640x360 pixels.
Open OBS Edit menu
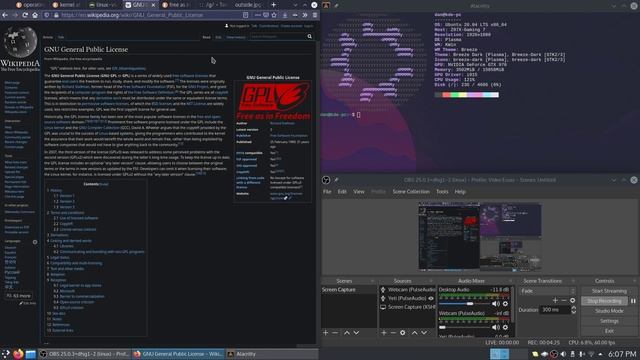click(x=342, y=191)
